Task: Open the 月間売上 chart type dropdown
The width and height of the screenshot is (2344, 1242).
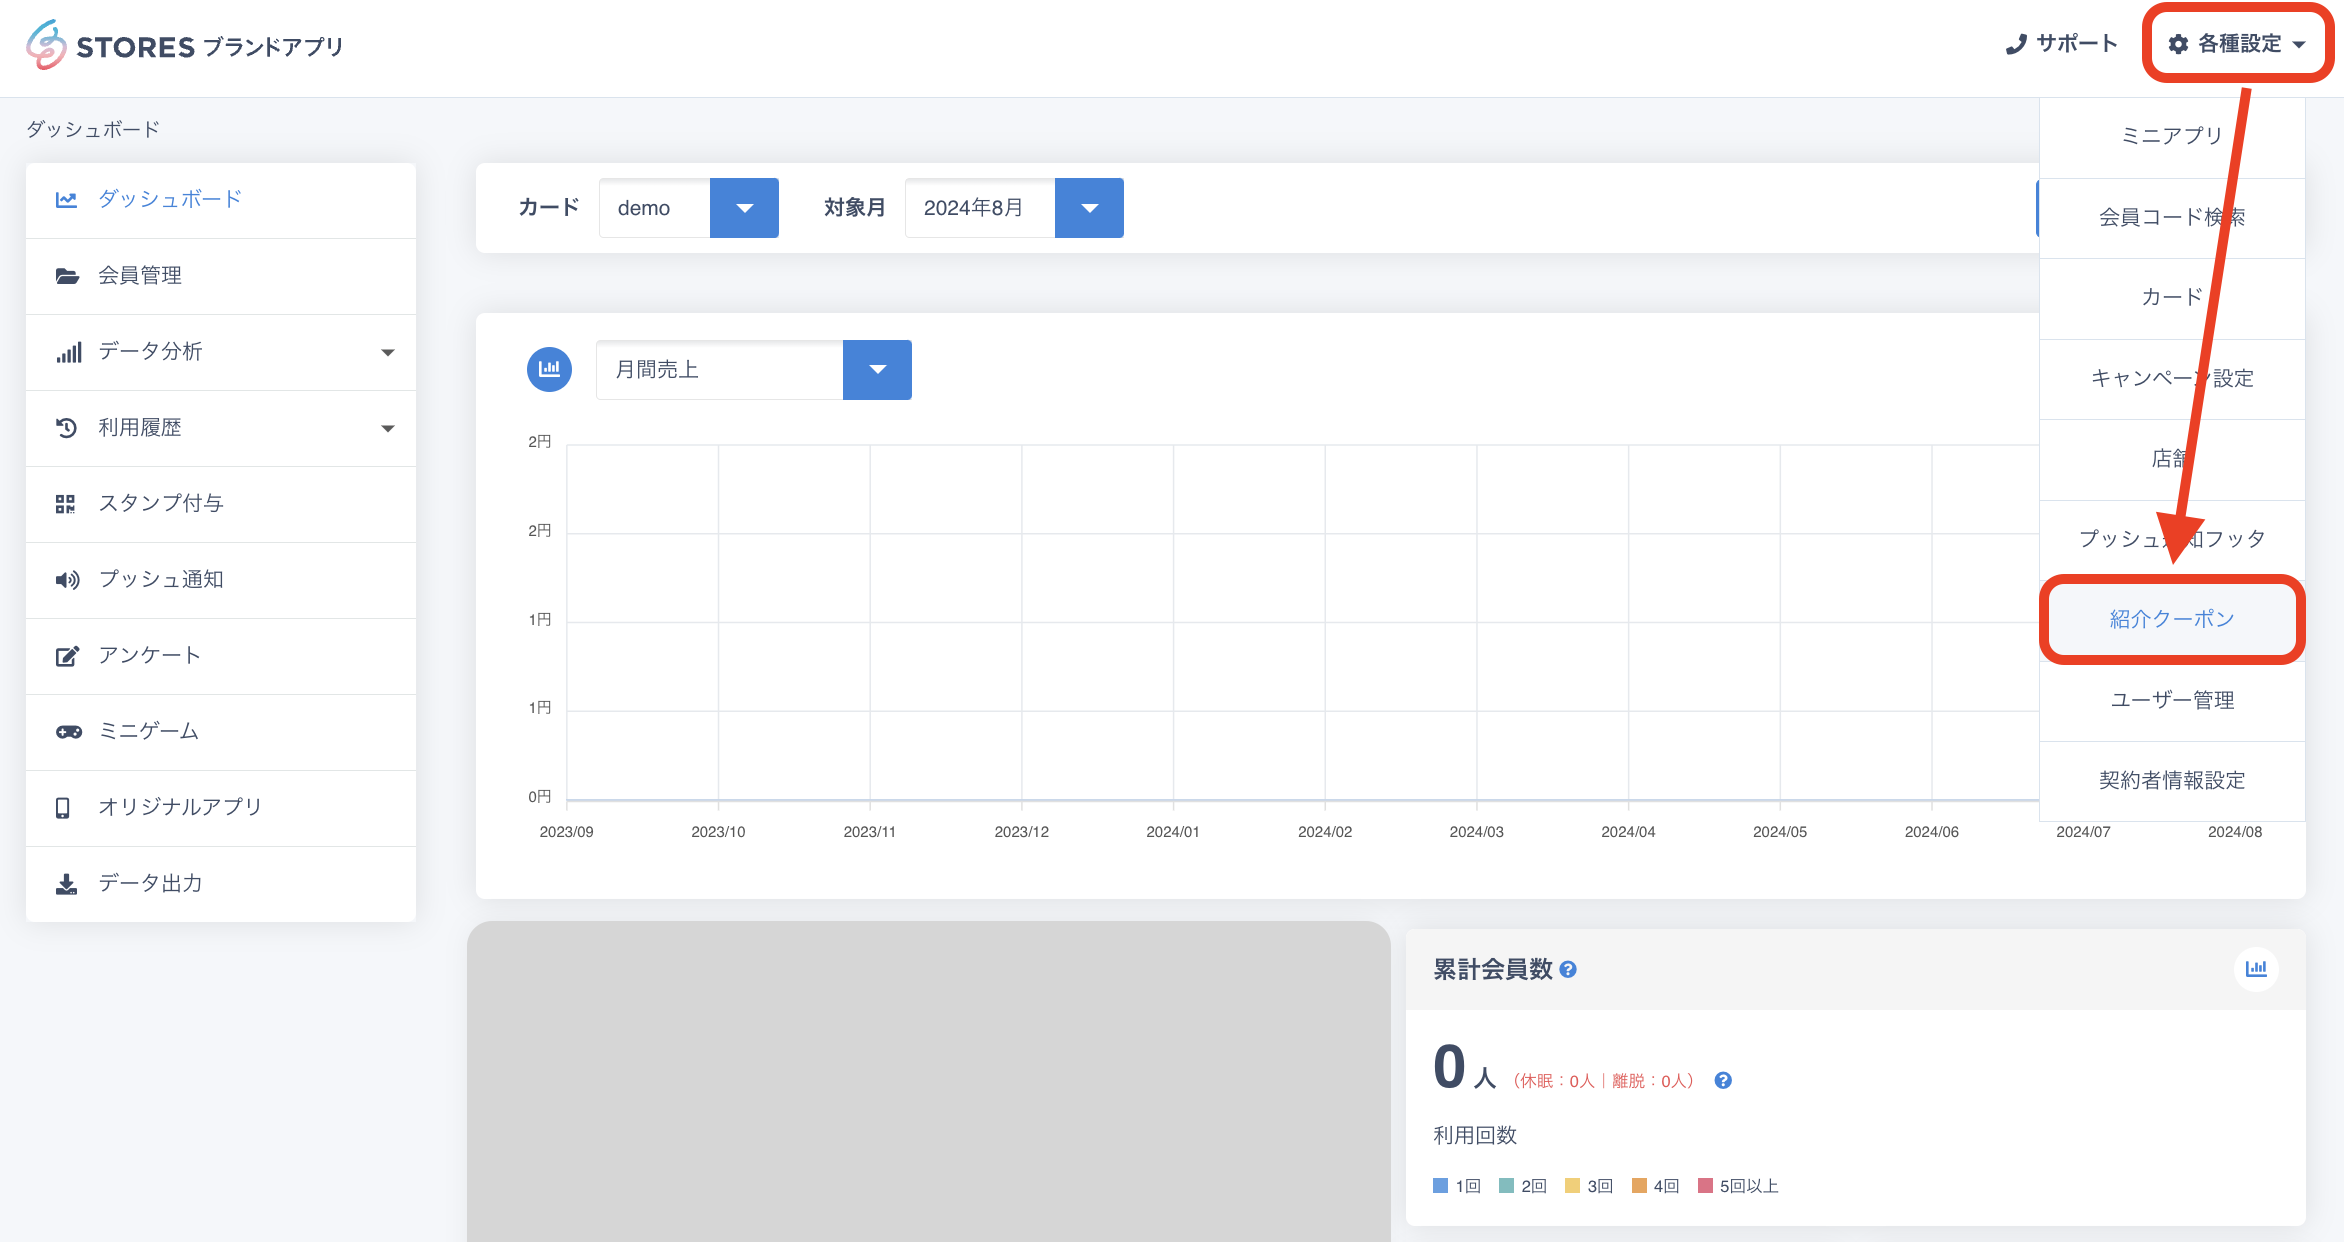Action: coord(876,370)
